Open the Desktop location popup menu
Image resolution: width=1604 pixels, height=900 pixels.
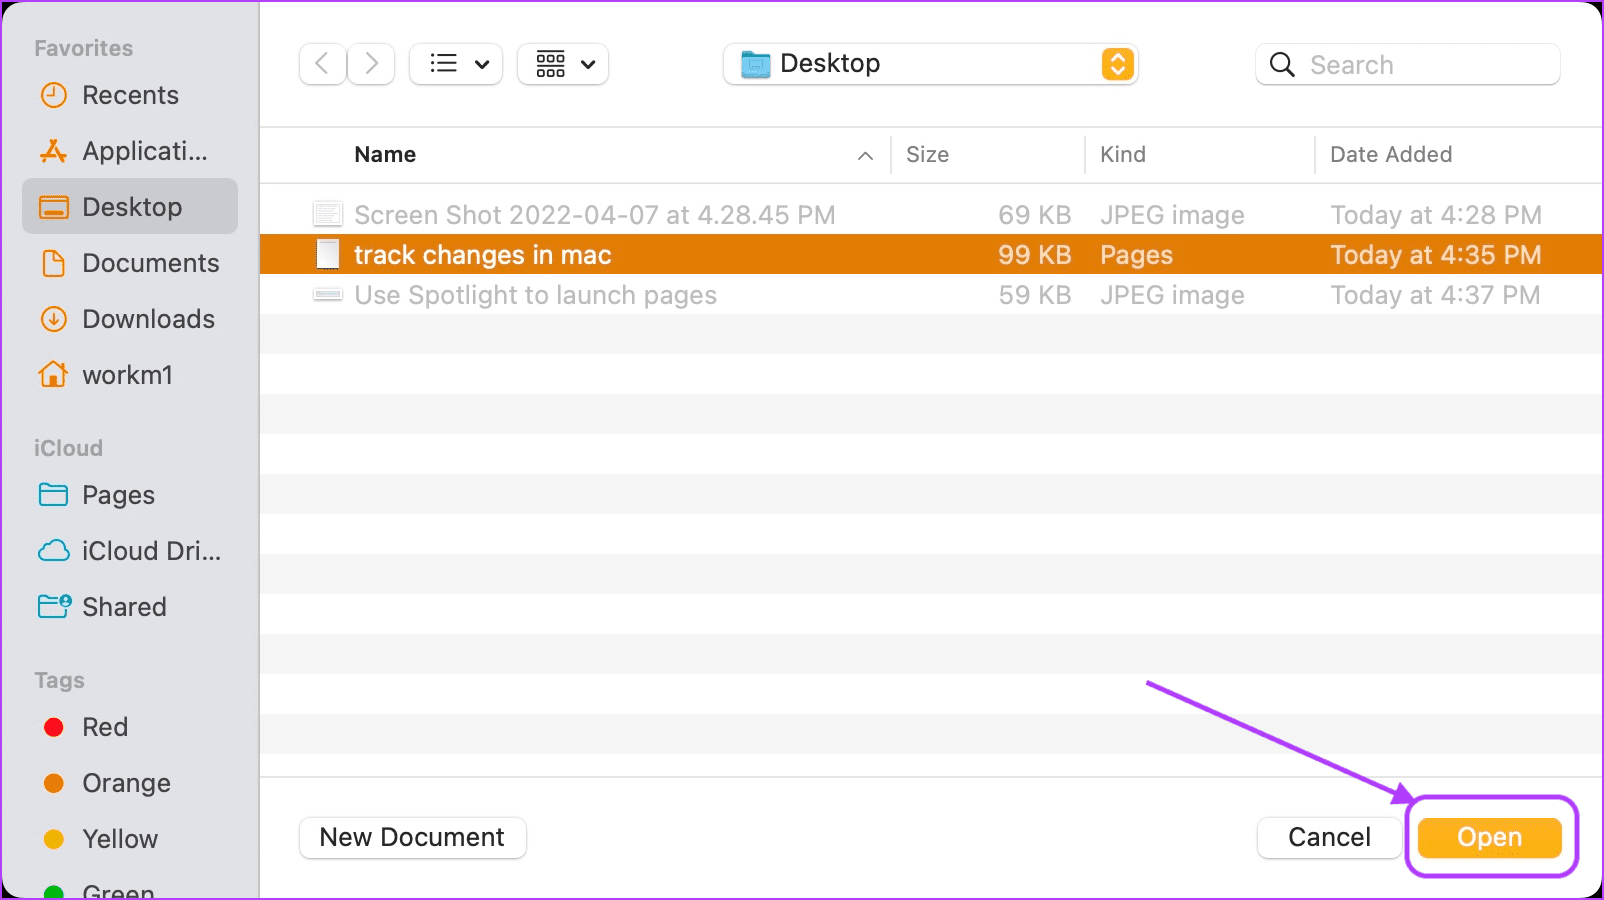(931, 64)
